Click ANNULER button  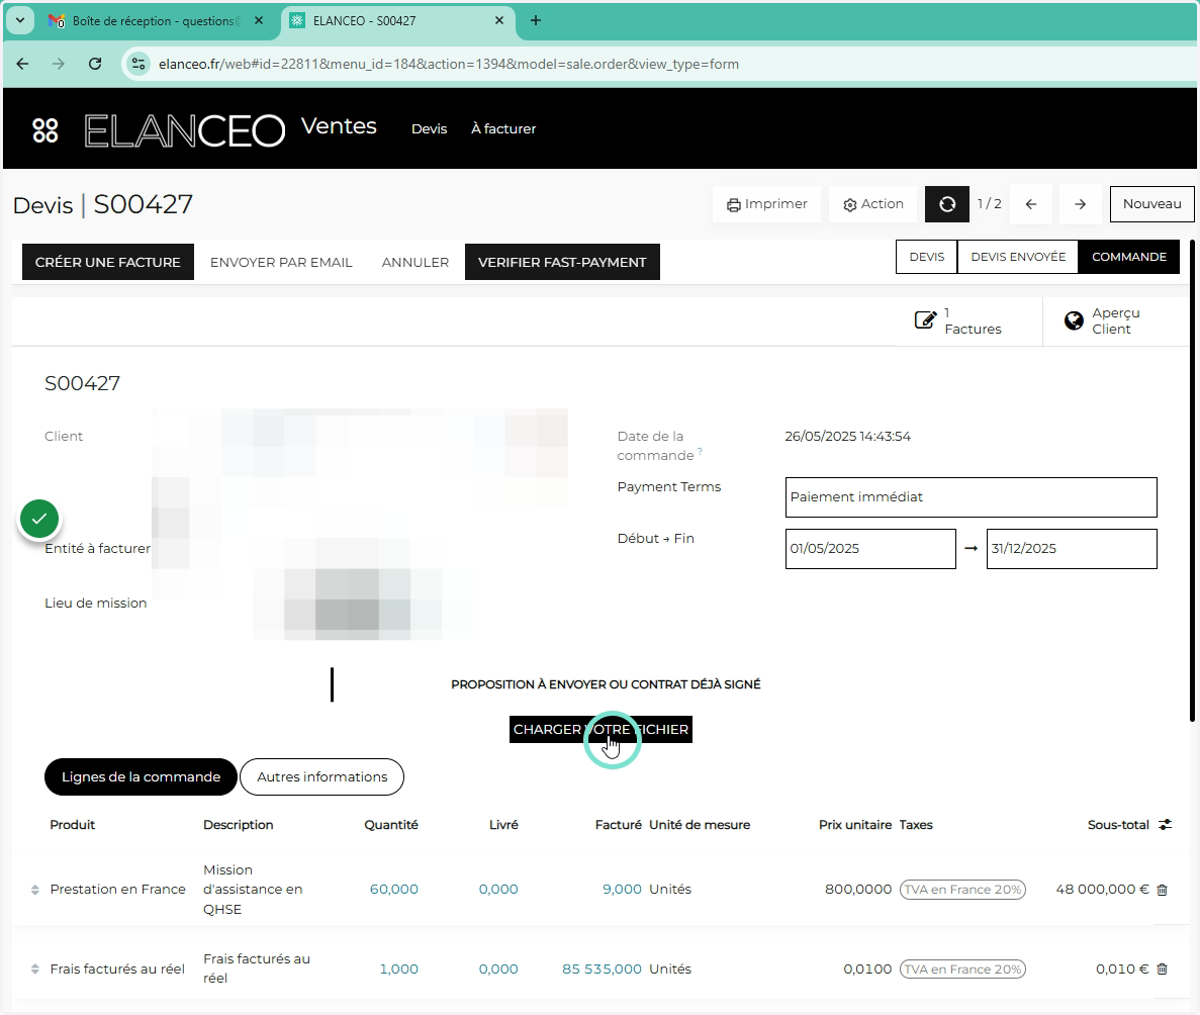click(x=415, y=262)
